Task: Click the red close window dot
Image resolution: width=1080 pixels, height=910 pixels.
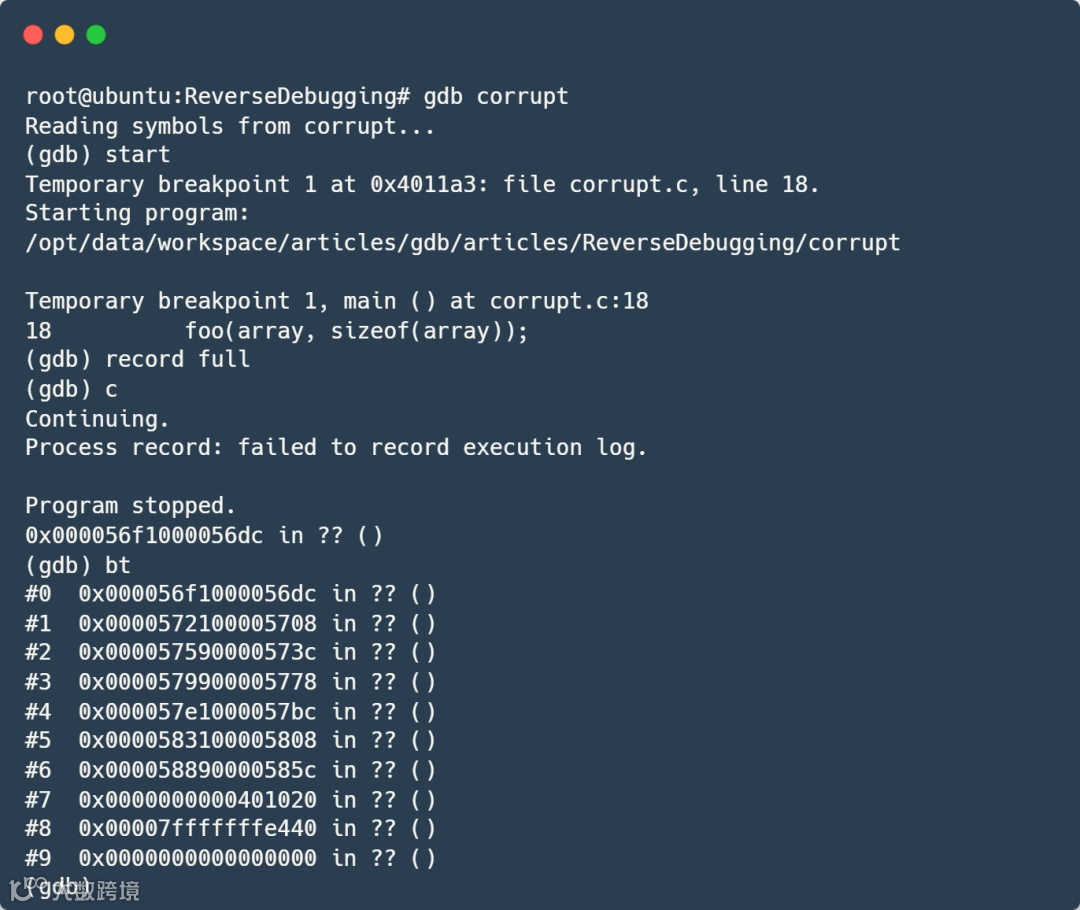Action: tap(33, 35)
